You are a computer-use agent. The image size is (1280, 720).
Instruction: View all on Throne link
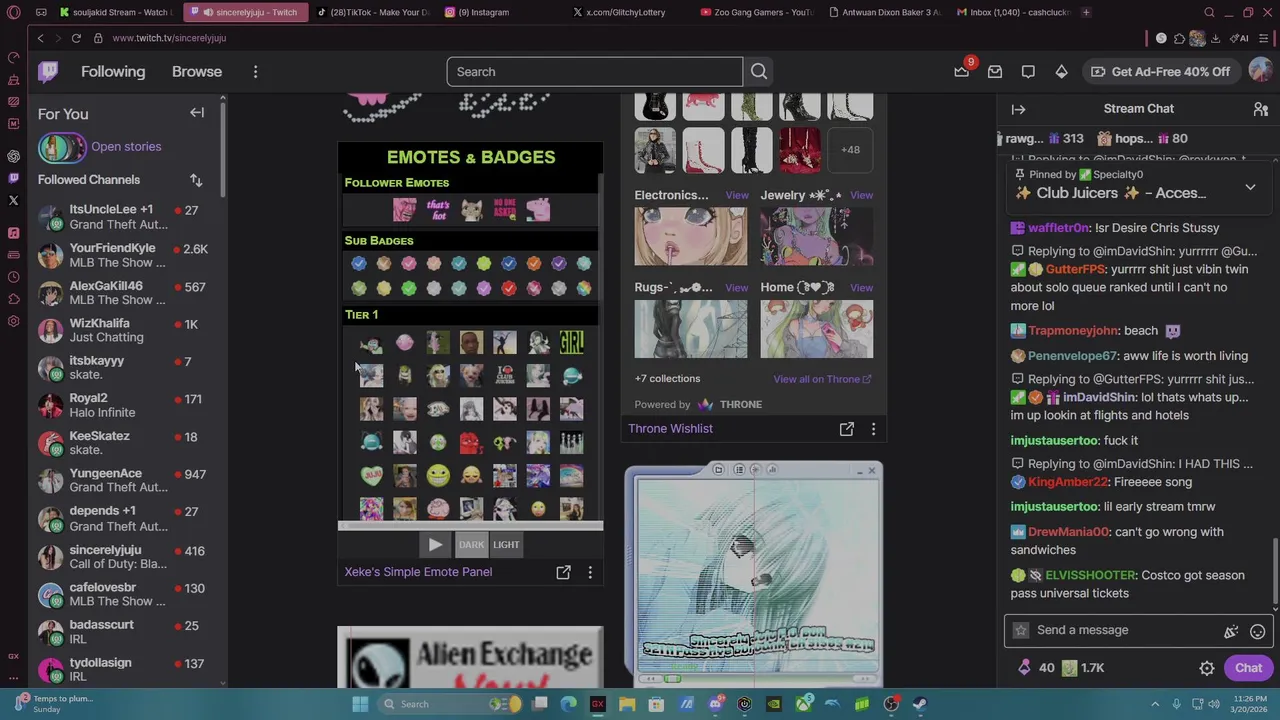tap(822, 379)
